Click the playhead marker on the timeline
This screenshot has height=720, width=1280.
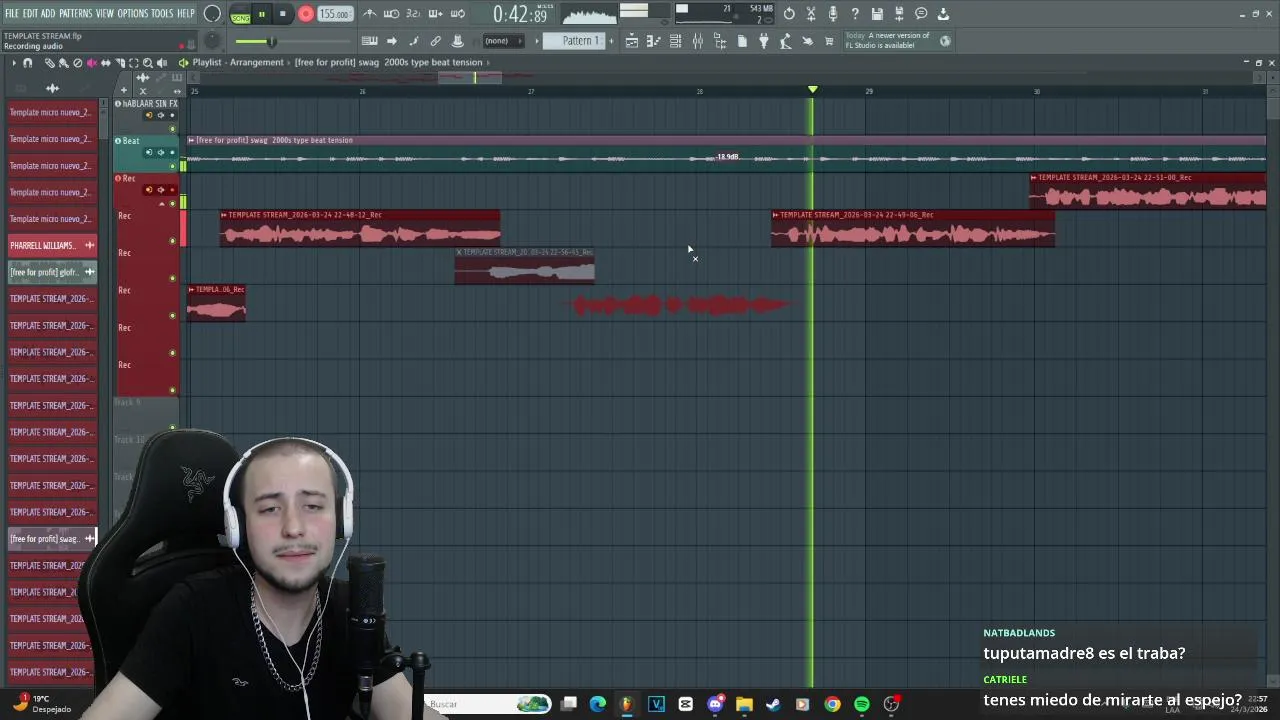(812, 90)
